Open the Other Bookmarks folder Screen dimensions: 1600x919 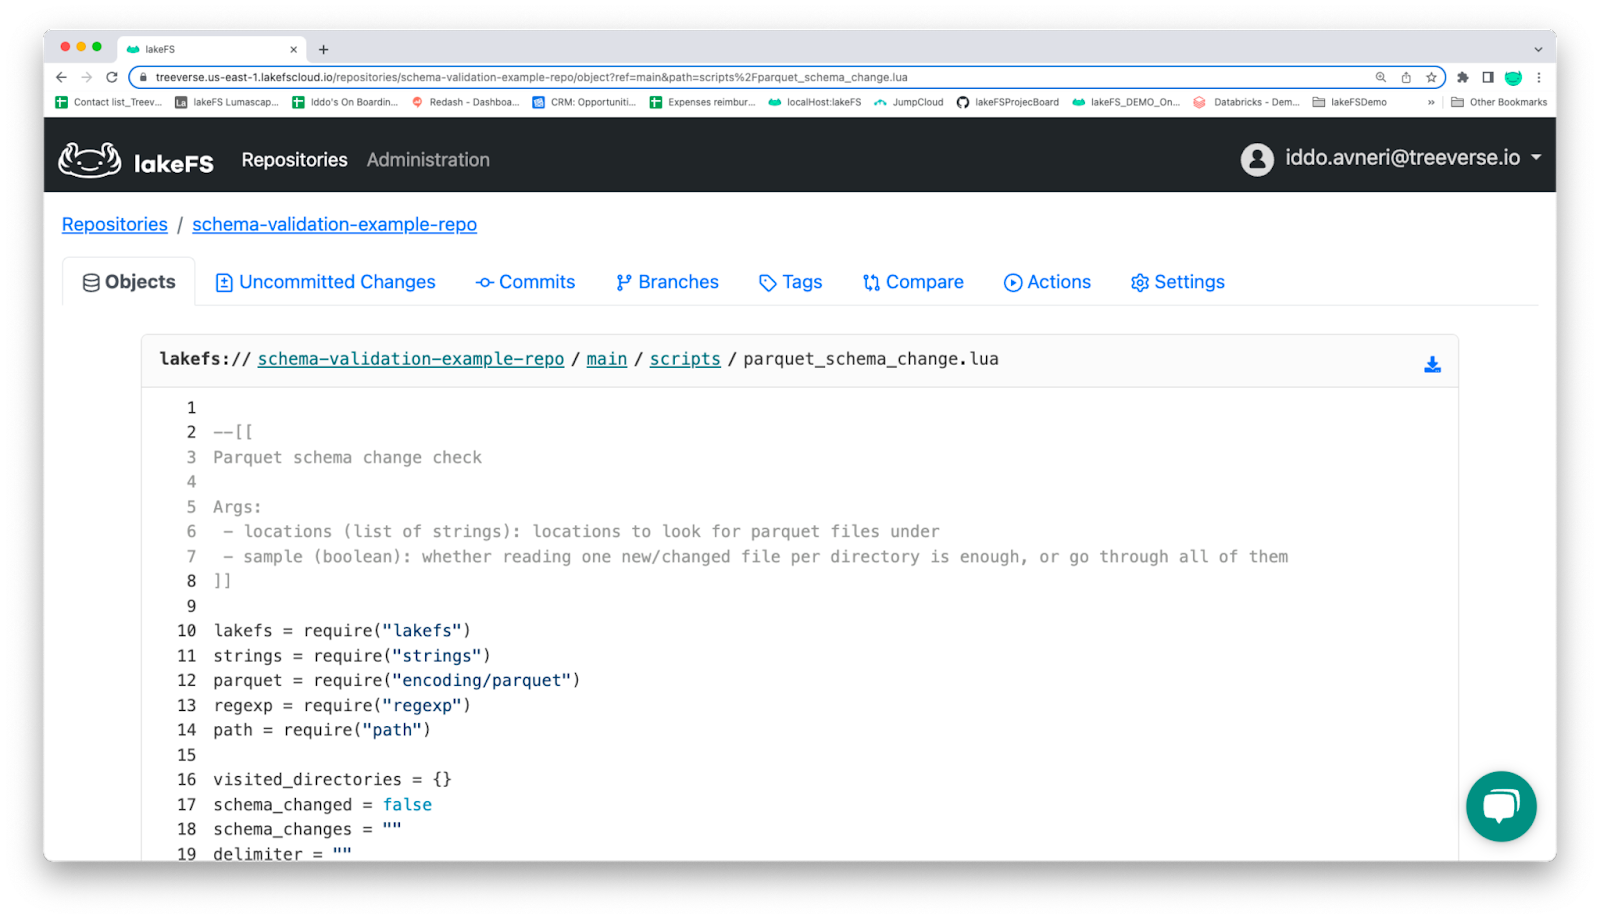(1499, 102)
